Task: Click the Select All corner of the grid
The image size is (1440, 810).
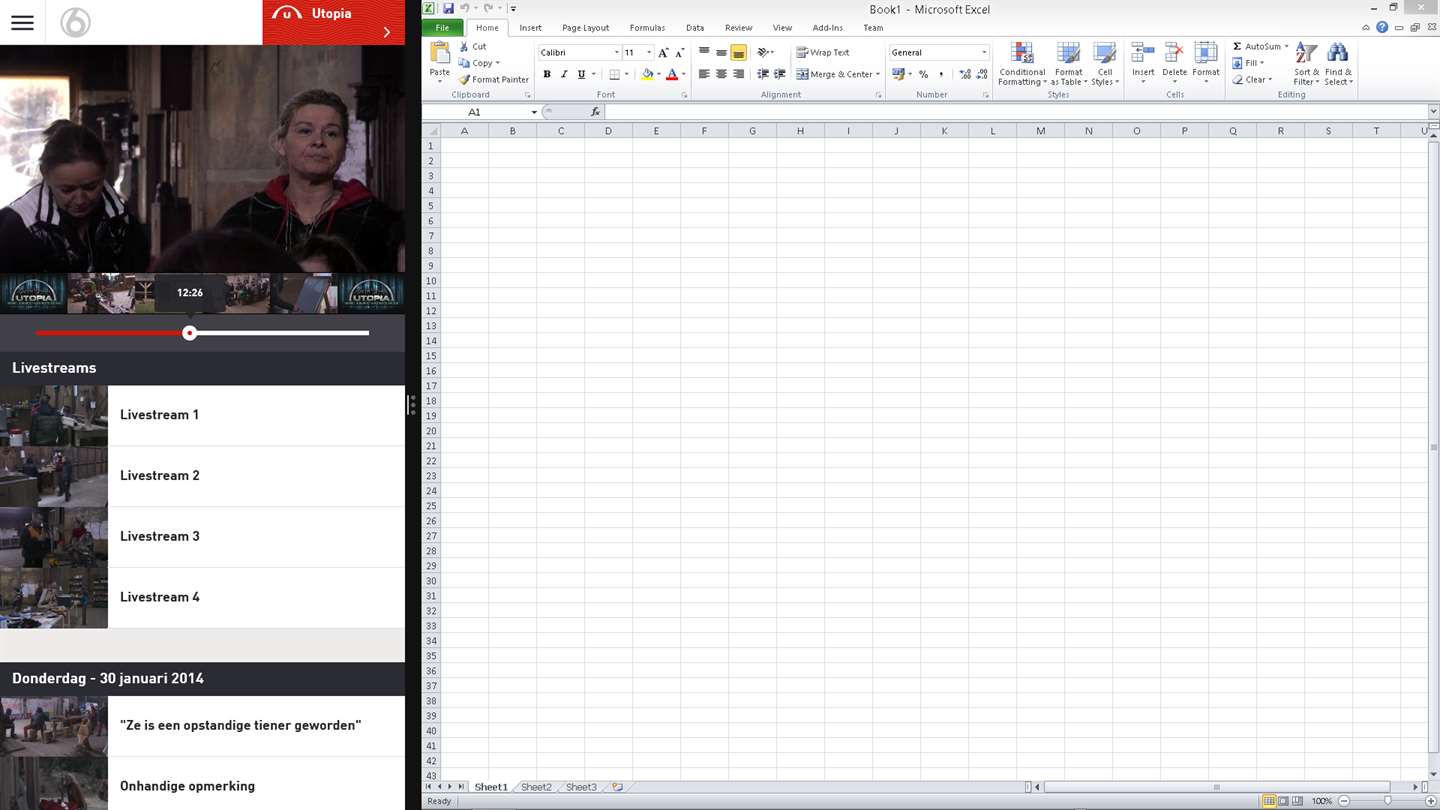Action: [x=431, y=131]
